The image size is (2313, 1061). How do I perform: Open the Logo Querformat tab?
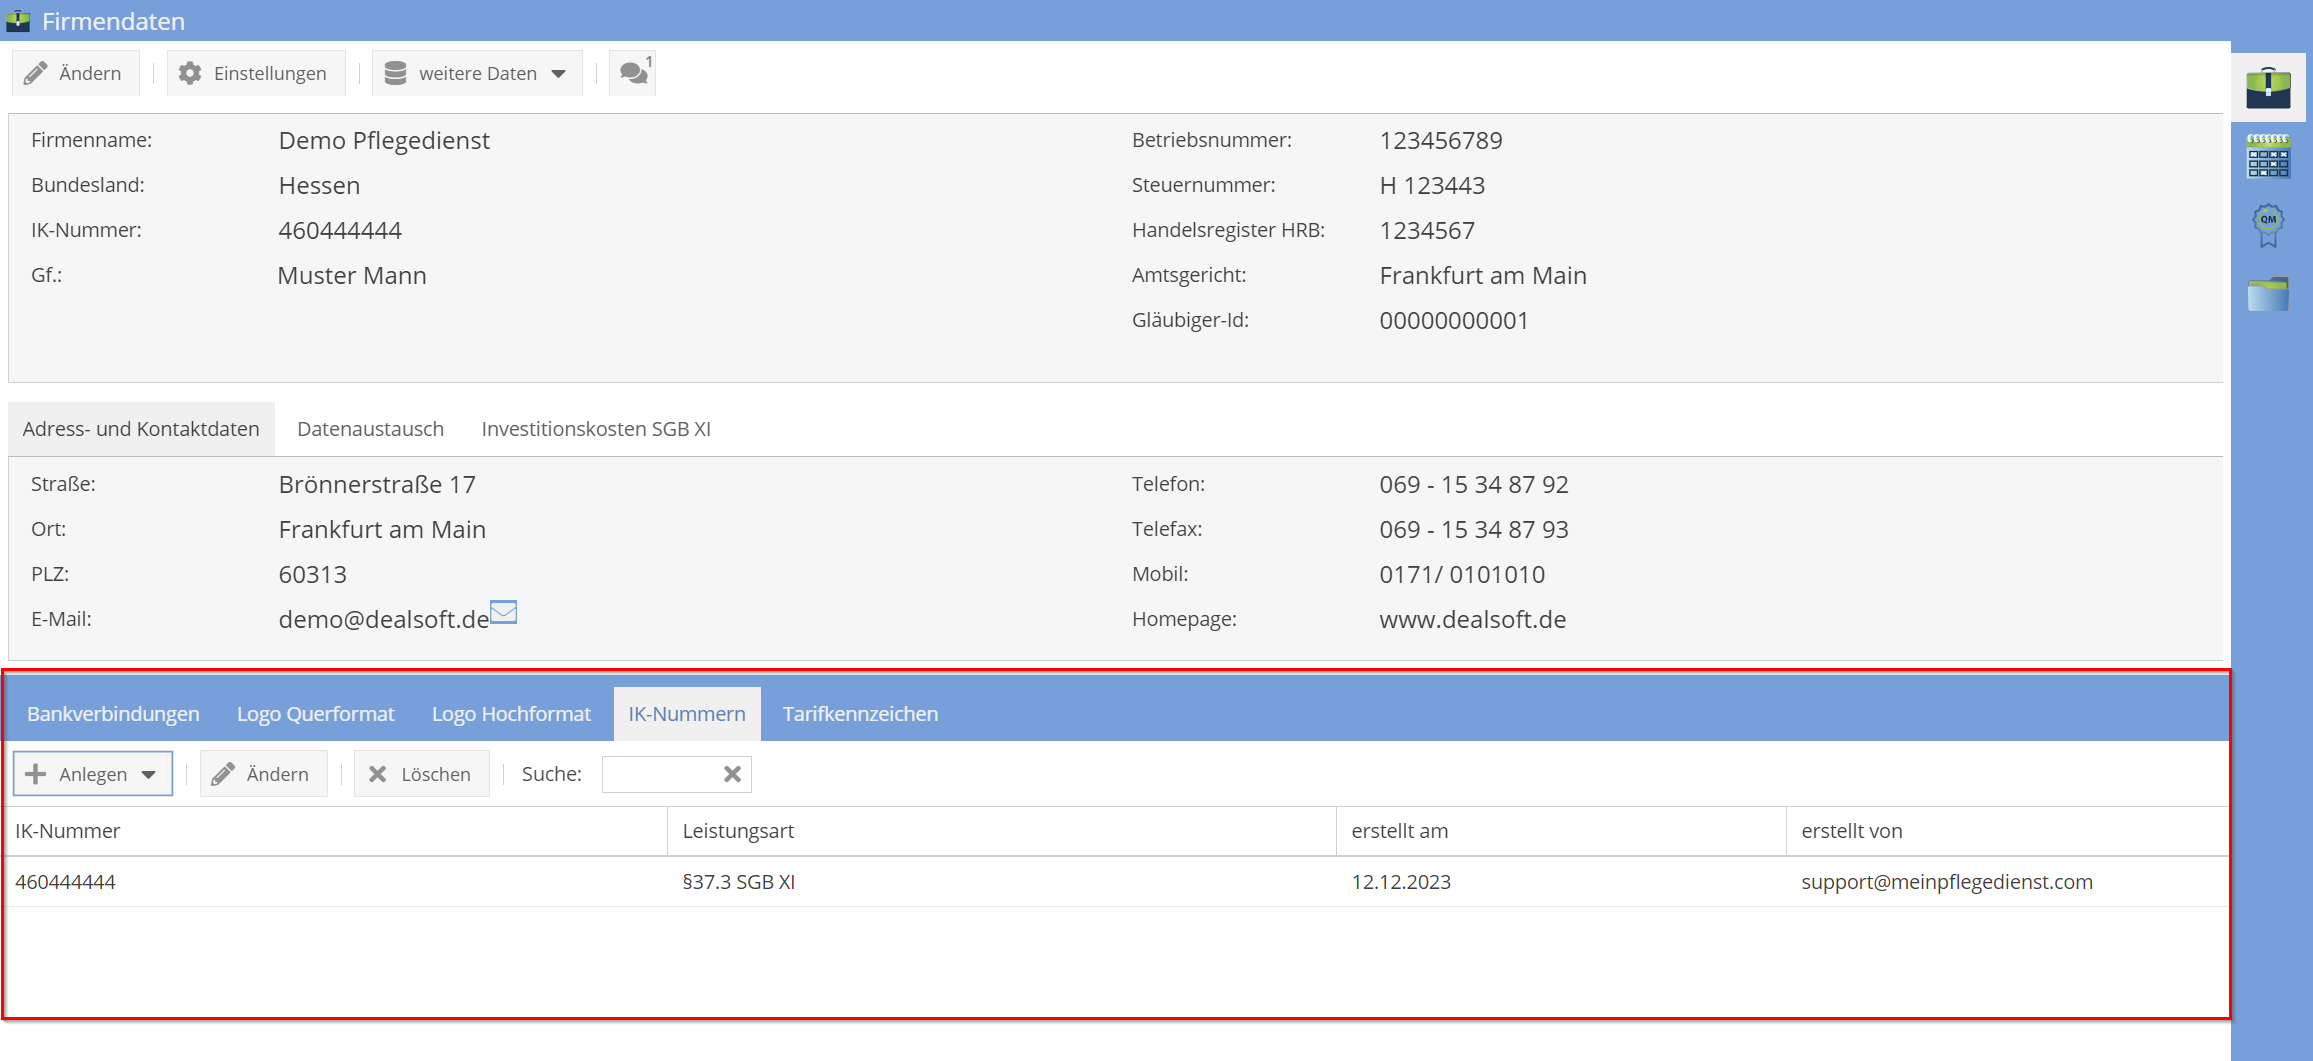315,714
